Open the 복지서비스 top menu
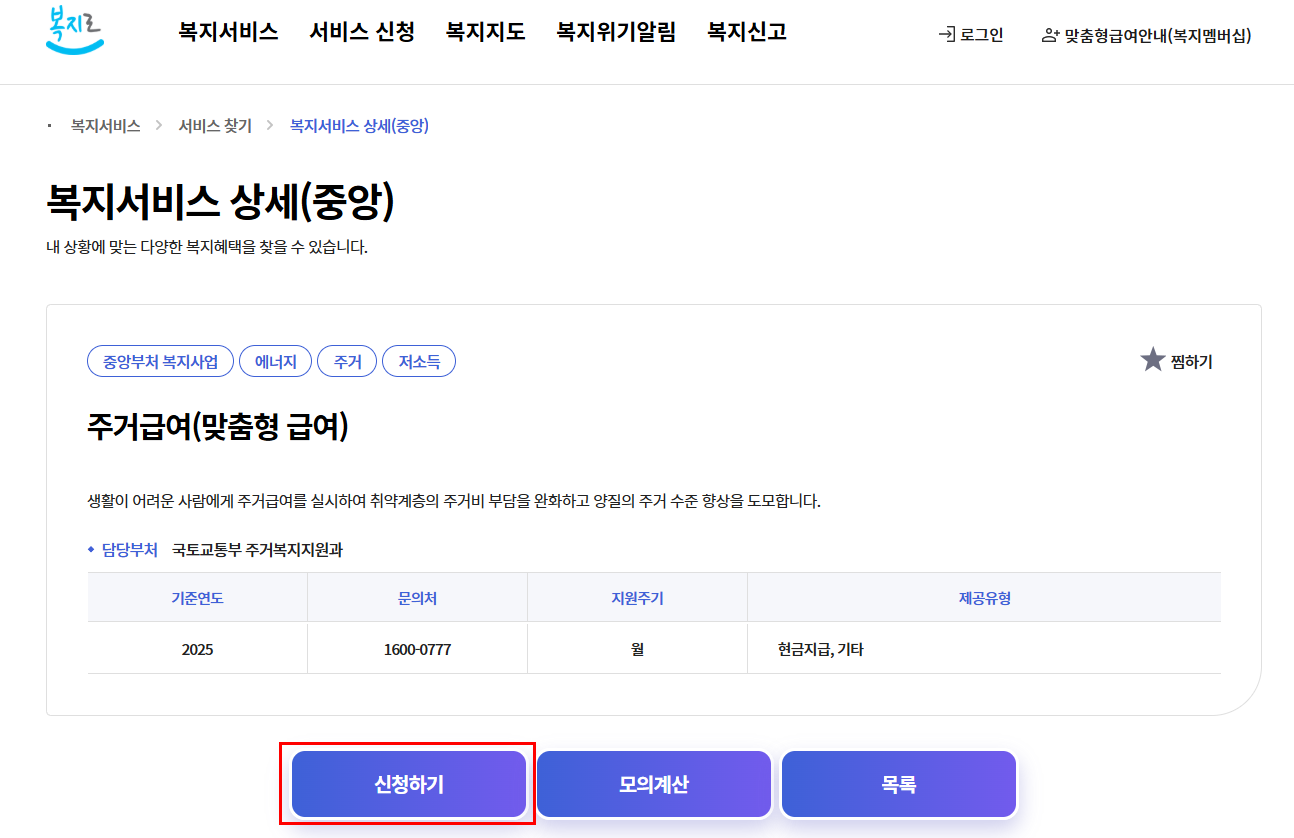The height and width of the screenshot is (838, 1294). pos(228,32)
